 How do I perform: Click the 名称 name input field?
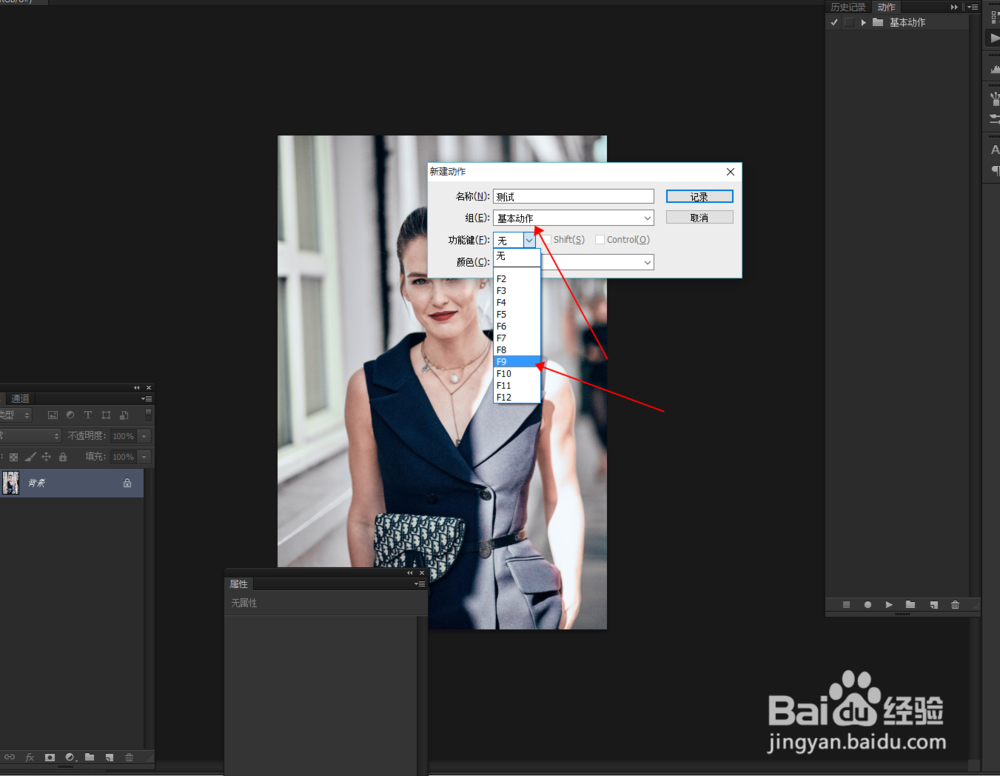click(573, 196)
